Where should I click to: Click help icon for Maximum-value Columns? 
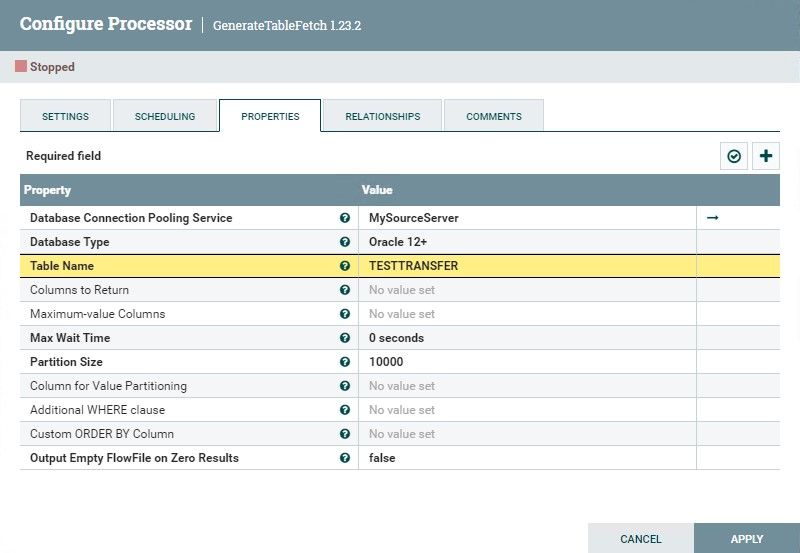point(345,314)
